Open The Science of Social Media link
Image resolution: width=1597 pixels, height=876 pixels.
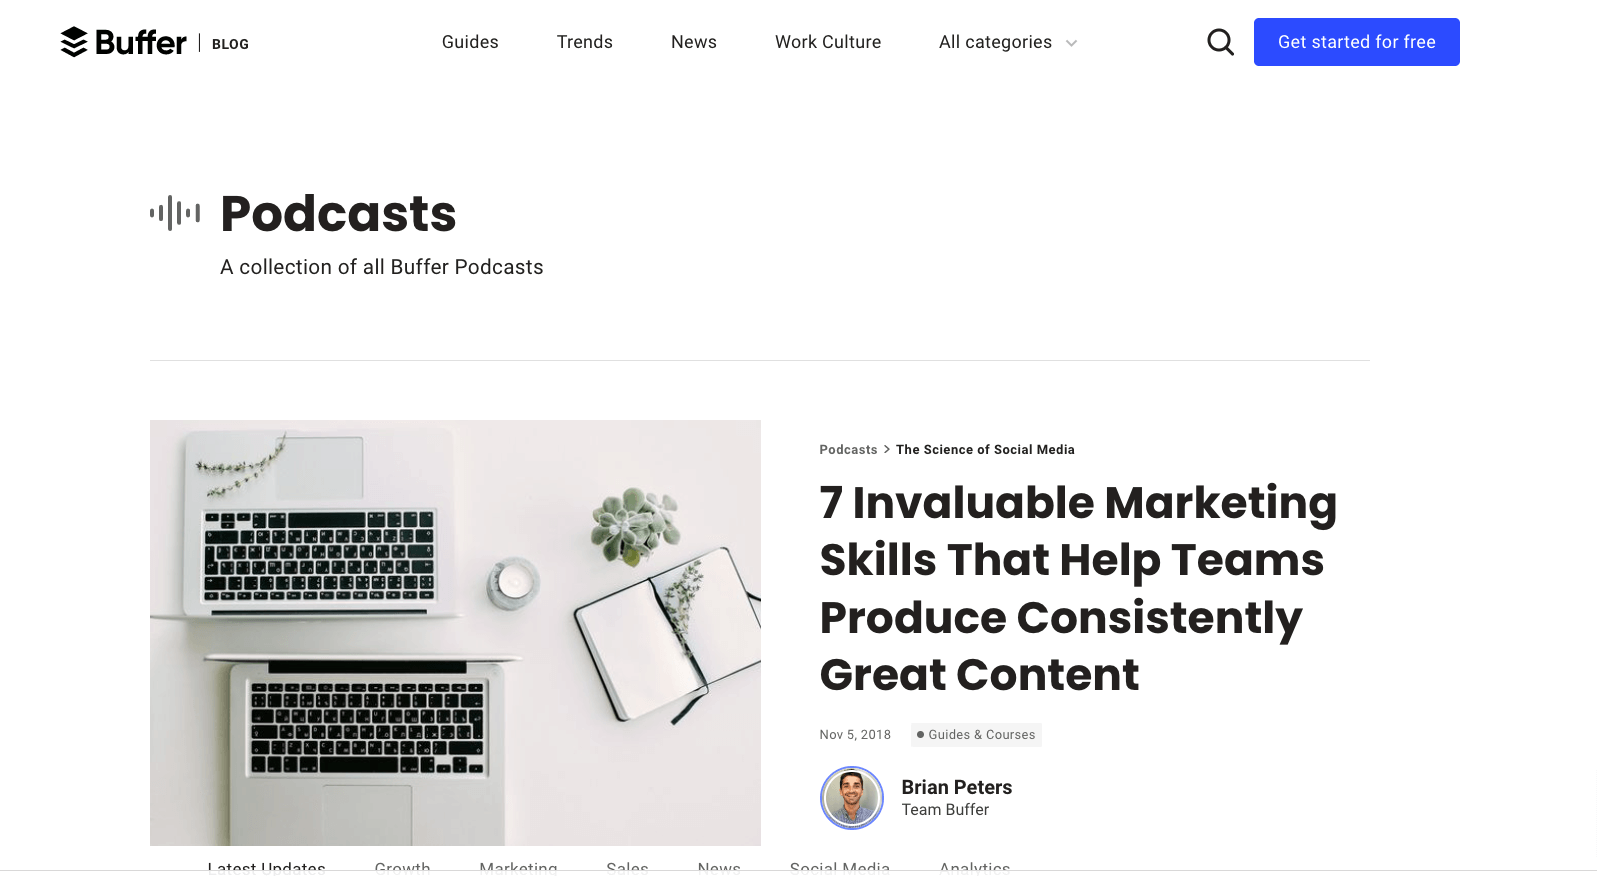985,450
